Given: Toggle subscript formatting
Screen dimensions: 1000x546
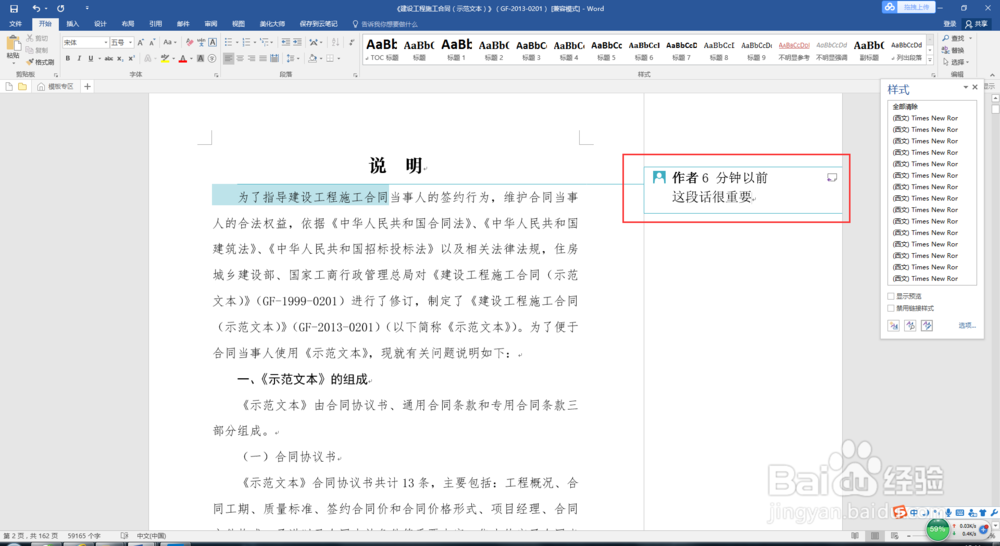Looking at the screenshot, I should [x=120, y=58].
